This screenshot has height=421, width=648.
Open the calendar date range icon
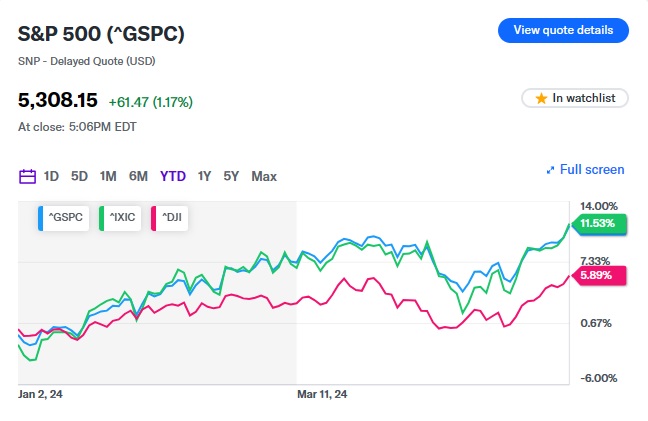[x=27, y=176]
